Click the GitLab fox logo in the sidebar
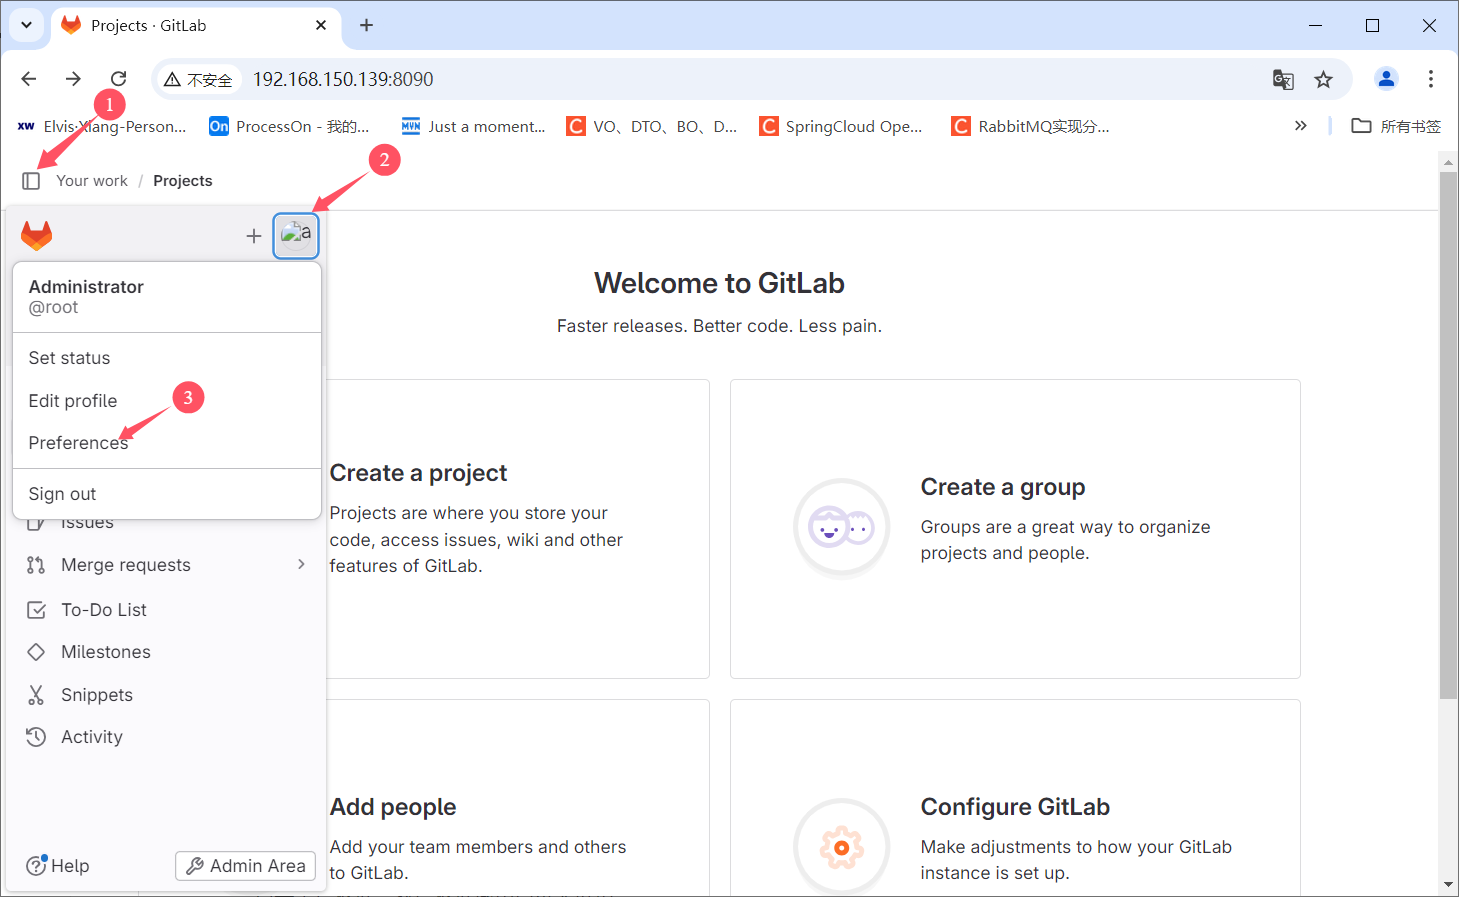 pos(37,236)
